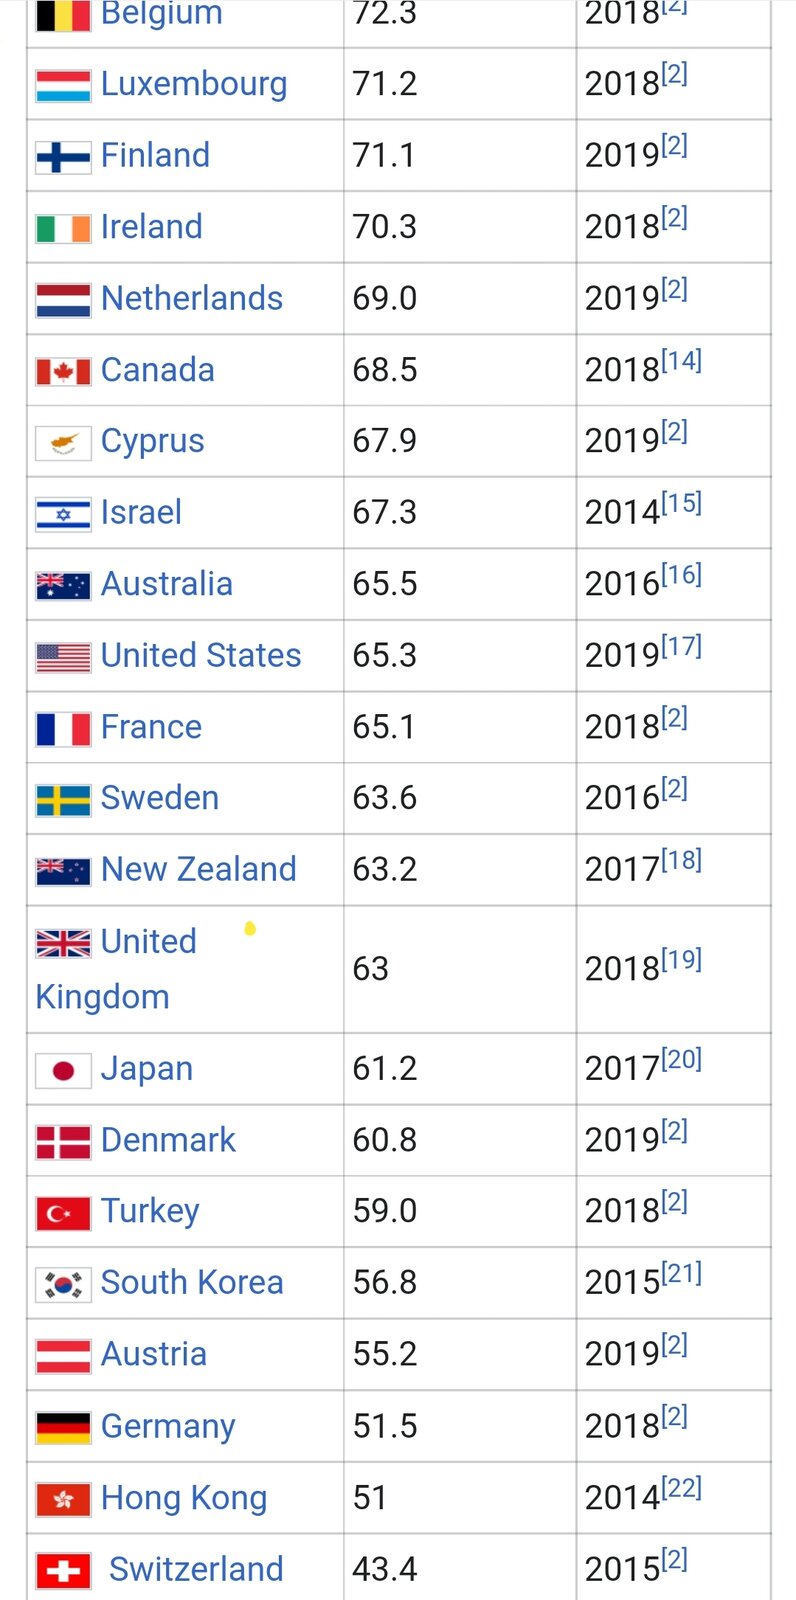Click Australia's 65.5 value cell
This screenshot has height=1600, width=796.
pos(385,584)
